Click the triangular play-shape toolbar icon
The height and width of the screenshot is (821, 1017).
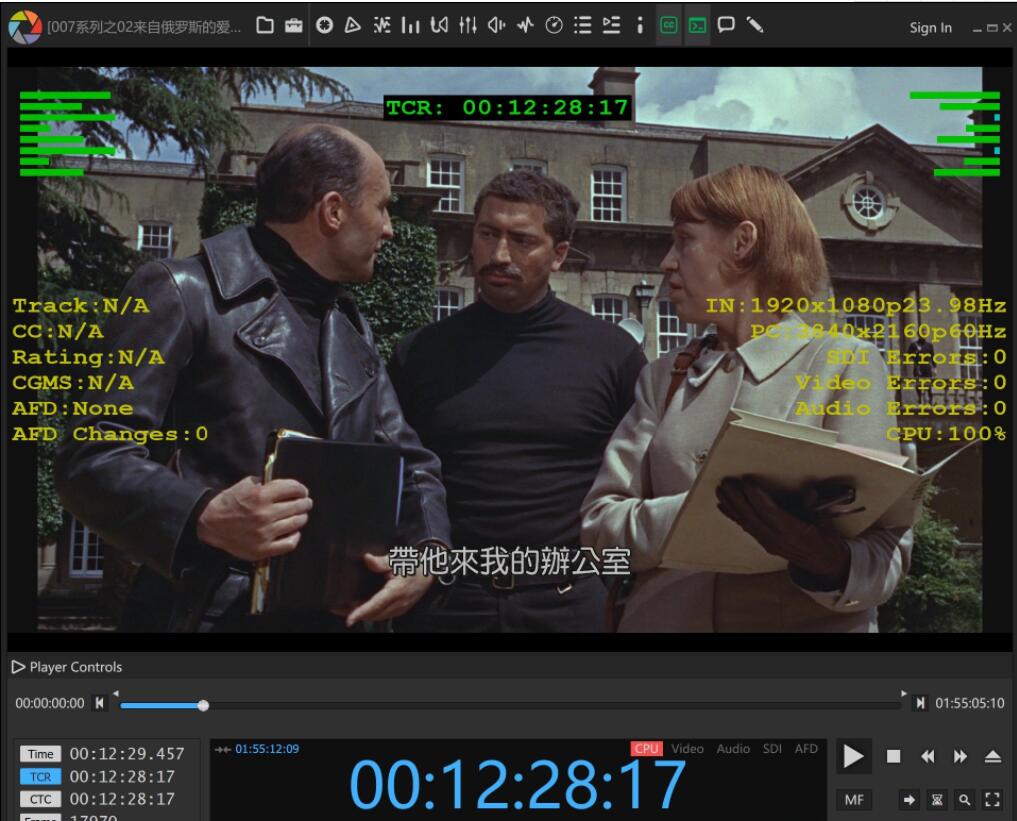tap(353, 25)
